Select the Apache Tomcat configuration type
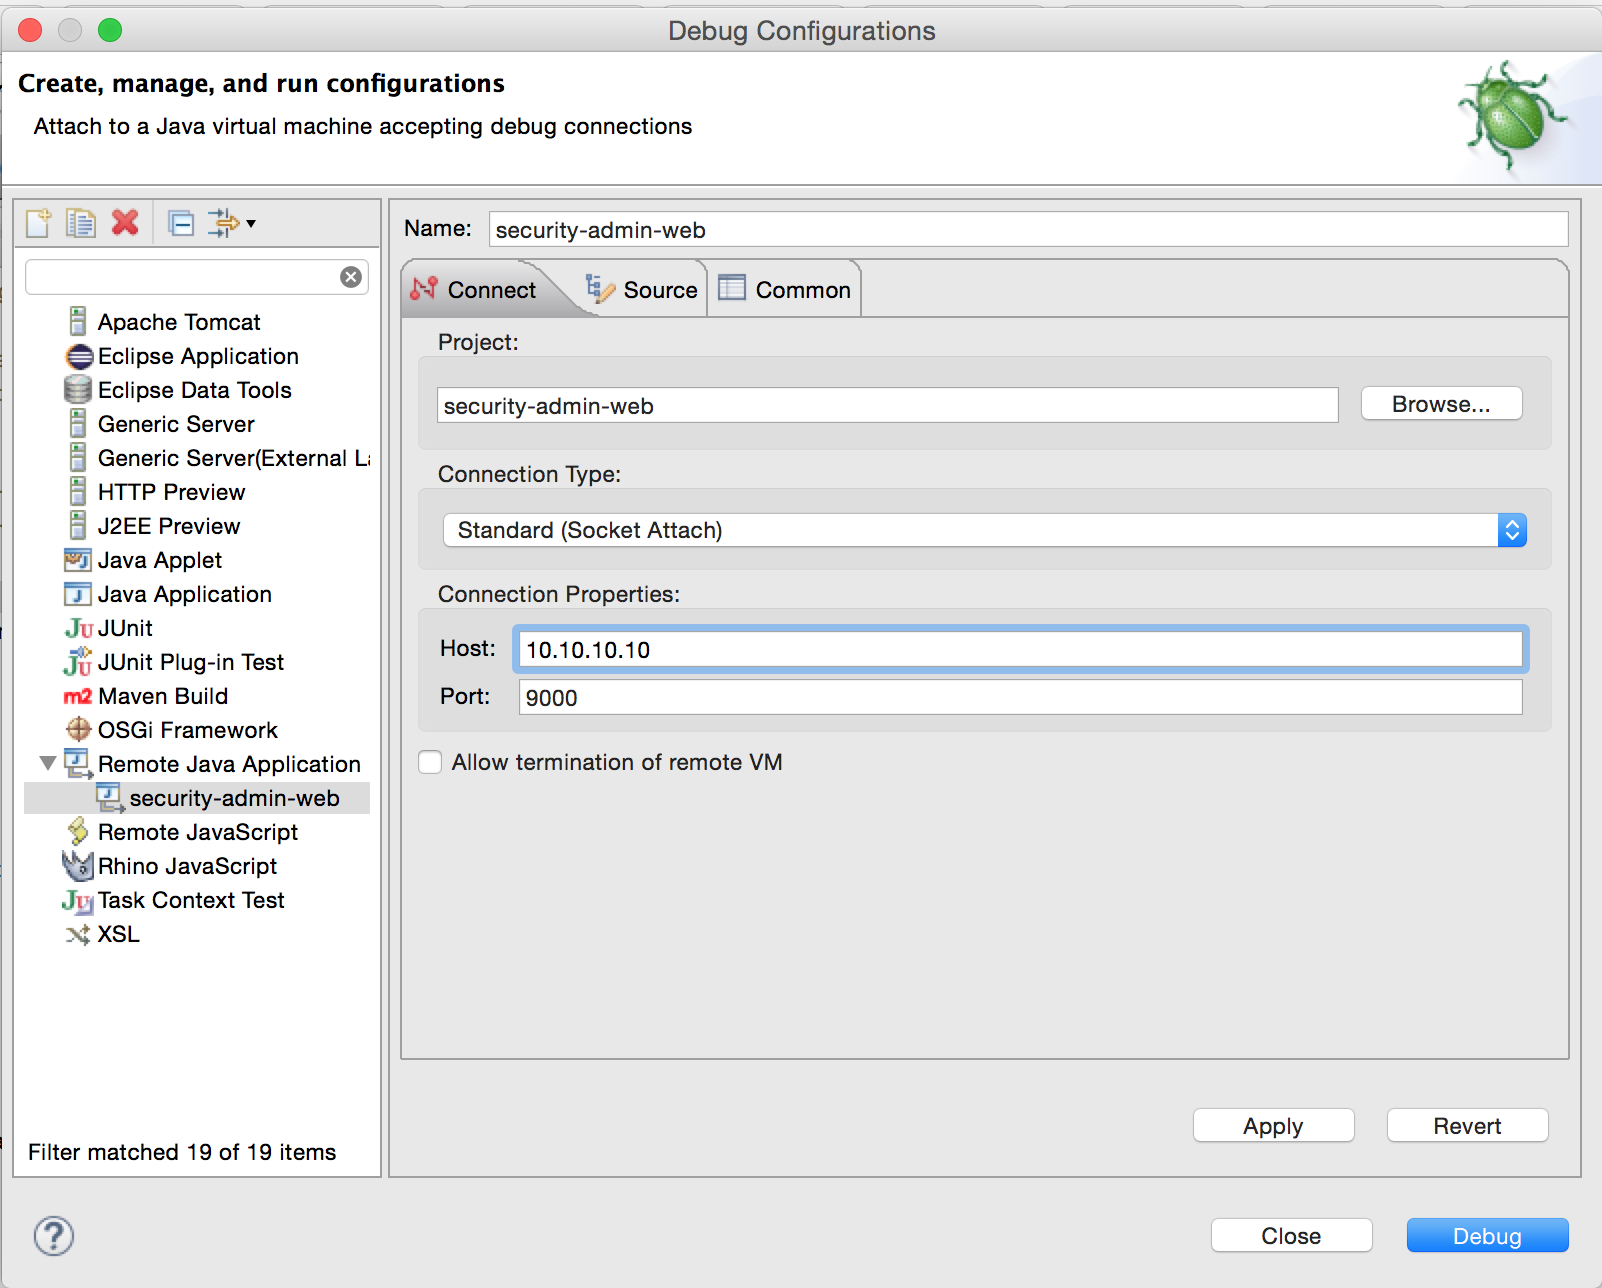 [x=178, y=322]
